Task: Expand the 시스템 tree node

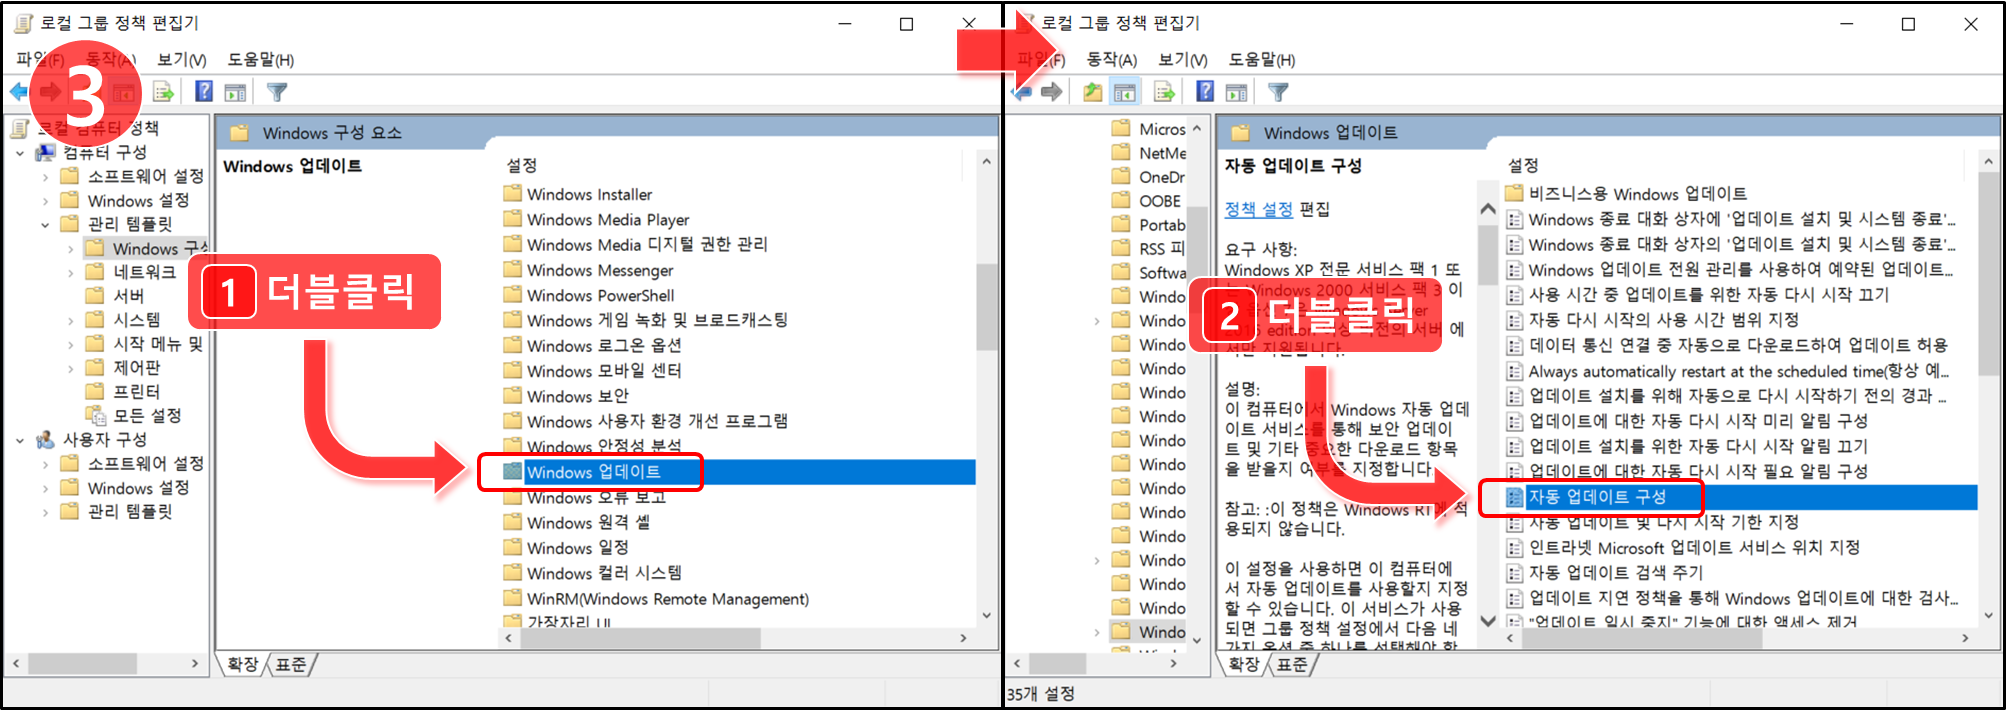Action: 70,321
